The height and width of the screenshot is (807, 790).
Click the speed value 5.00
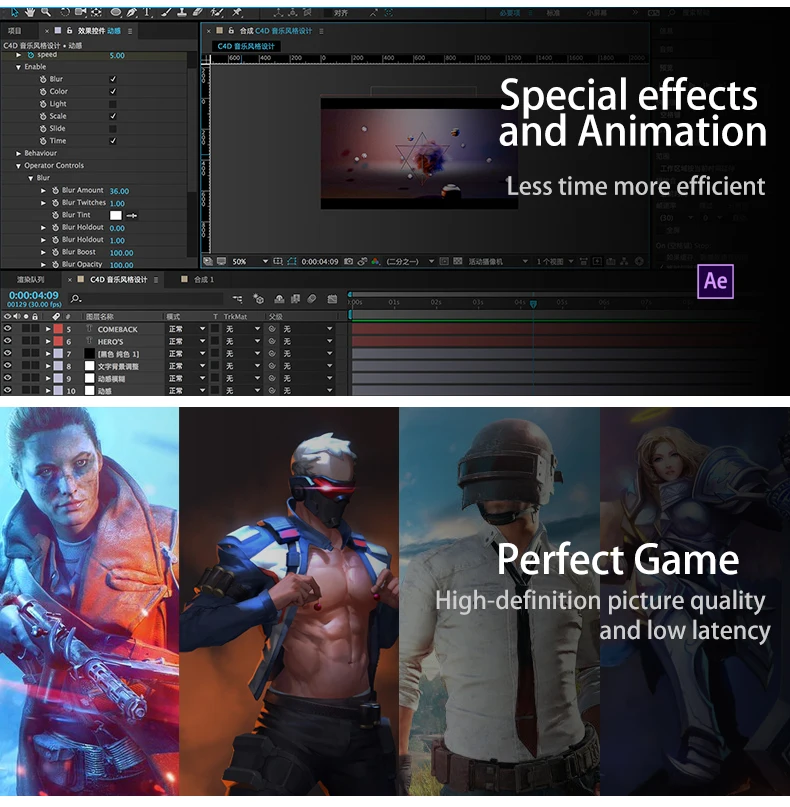[117, 55]
